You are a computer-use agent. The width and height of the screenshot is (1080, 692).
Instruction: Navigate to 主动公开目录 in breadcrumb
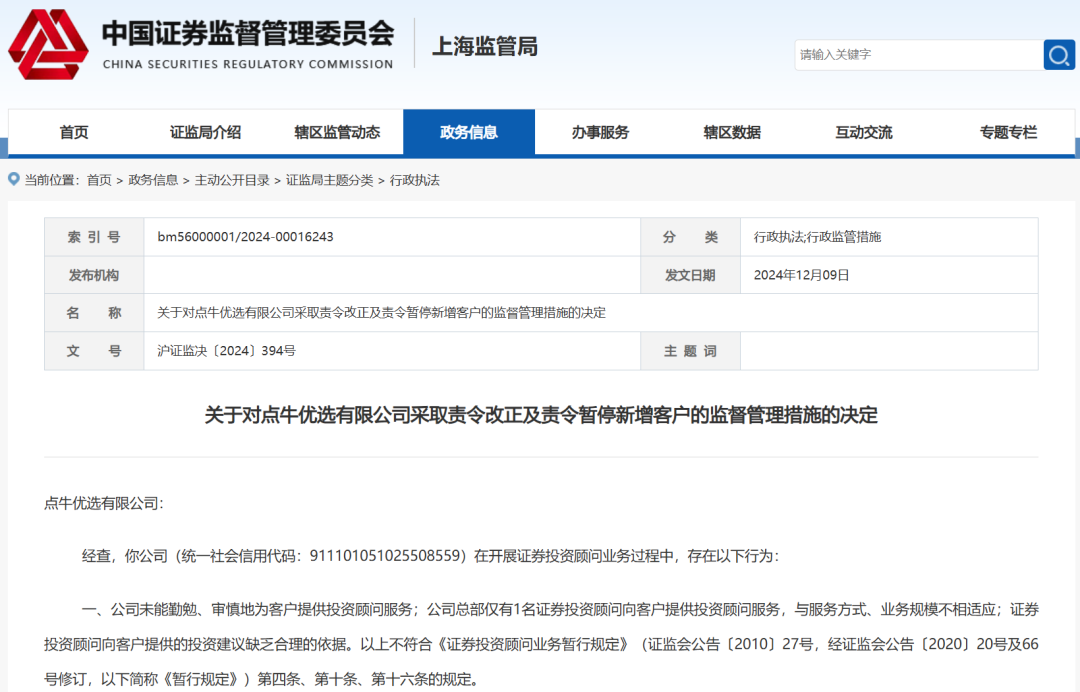[x=232, y=180]
